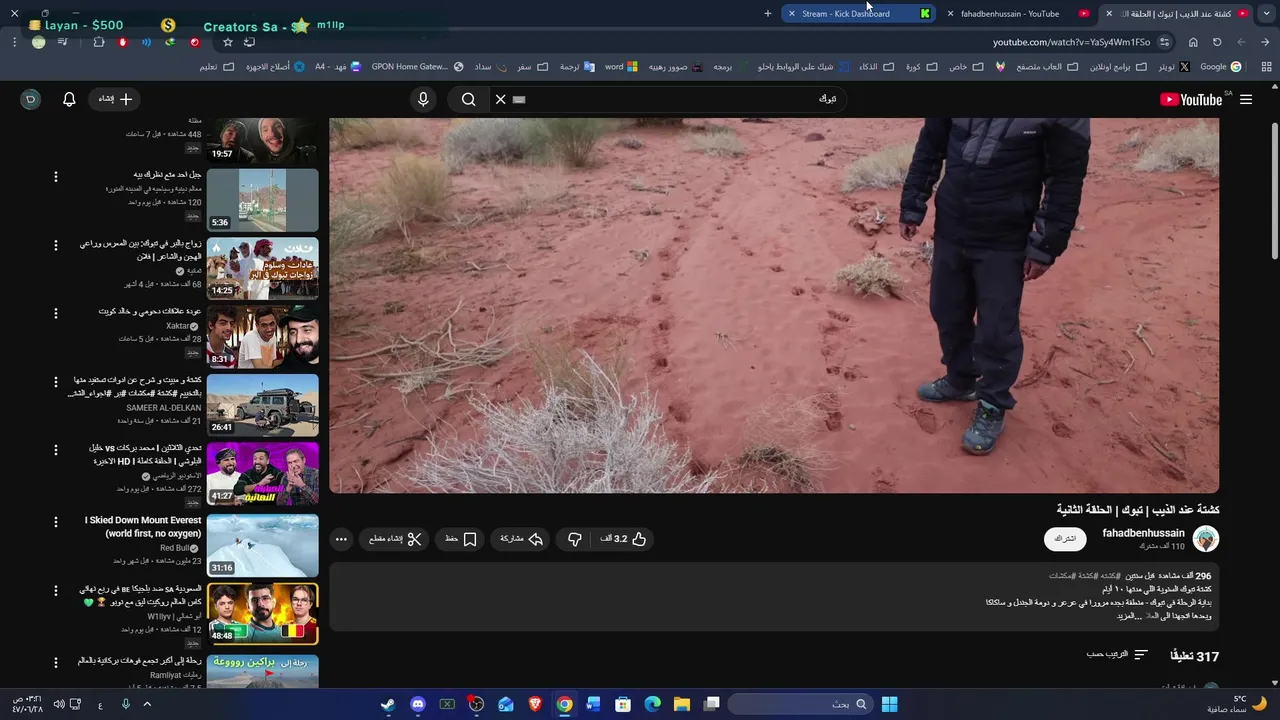Open the SAMEER AL-DELKAN video 26:41

point(263,405)
